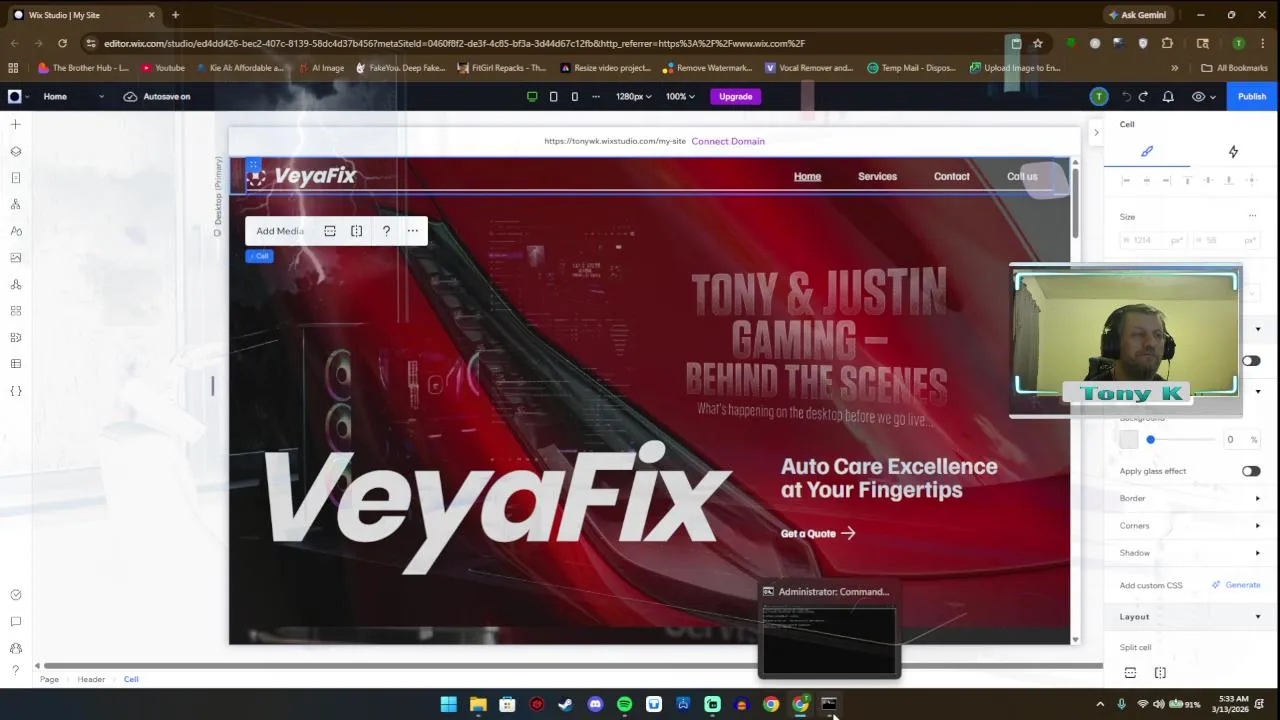
Task: Open notifications bell
Action: coord(1168,97)
